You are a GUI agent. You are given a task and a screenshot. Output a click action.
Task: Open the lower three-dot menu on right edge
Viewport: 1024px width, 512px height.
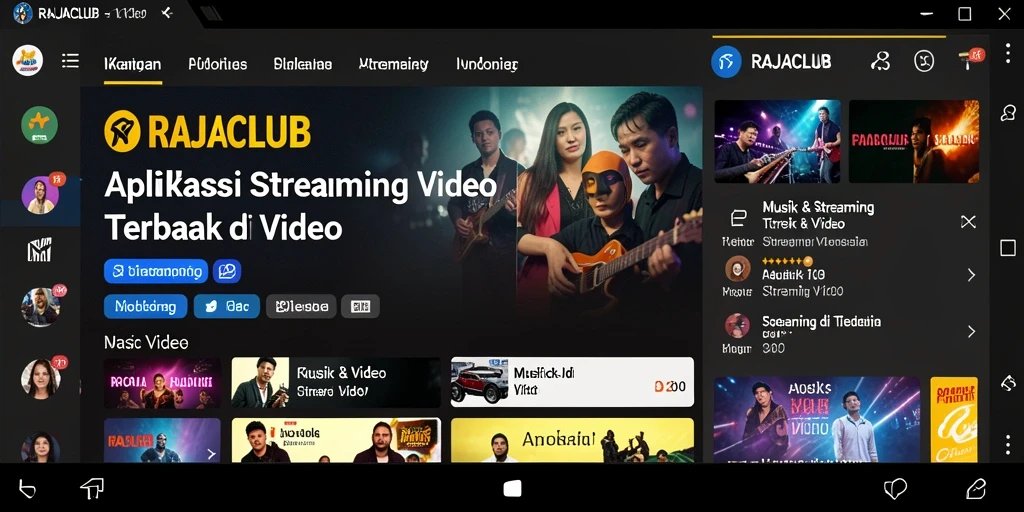pyautogui.click(x=1008, y=445)
